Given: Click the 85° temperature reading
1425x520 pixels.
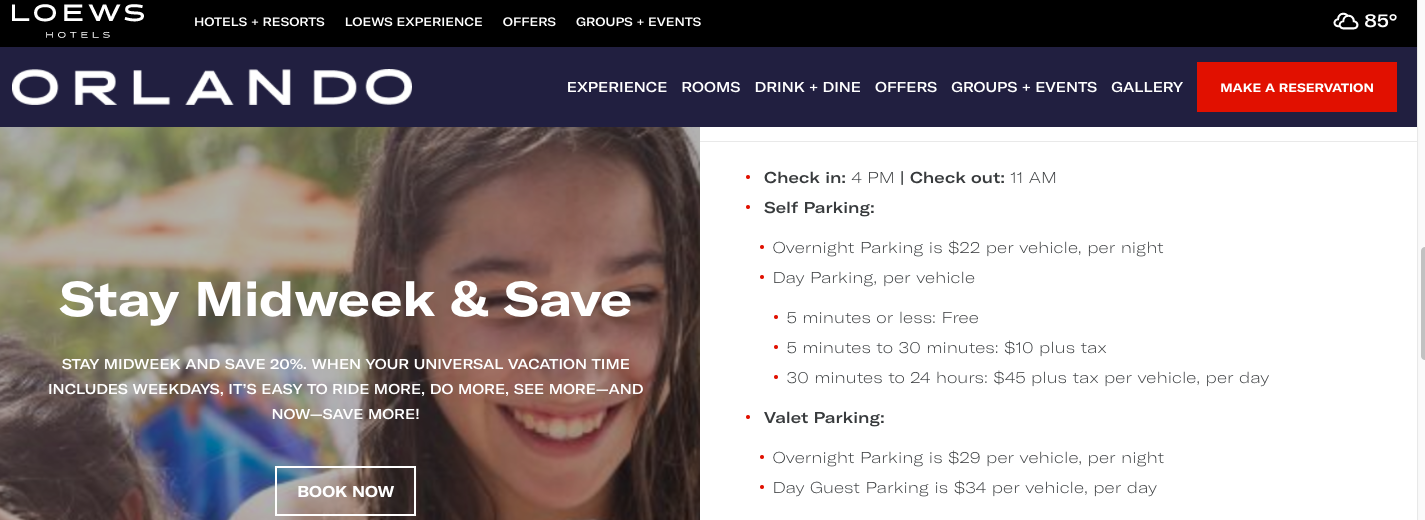Looking at the screenshot, I should 1380,21.
